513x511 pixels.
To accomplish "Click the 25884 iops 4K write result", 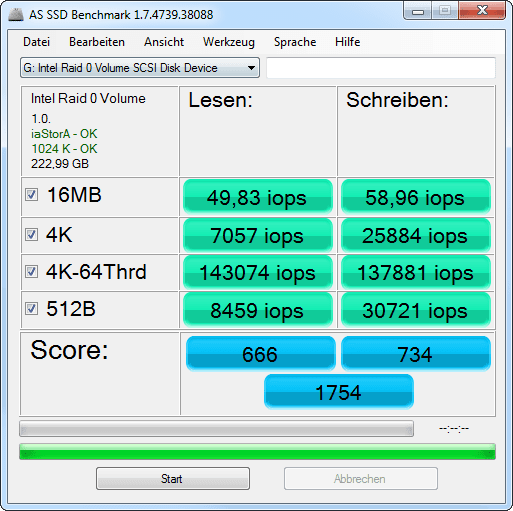I will [416, 235].
